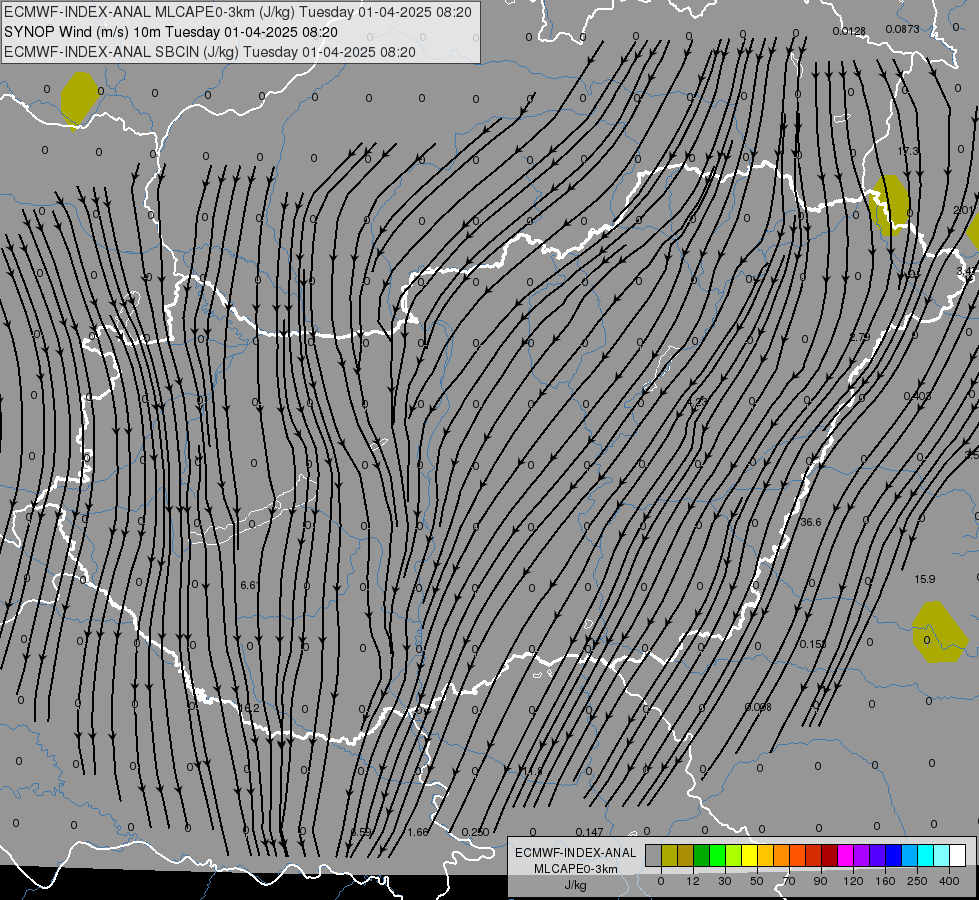Image resolution: width=979 pixels, height=900 pixels.
Task: Pick the dark red legend swatch
Action: click(830, 855)
